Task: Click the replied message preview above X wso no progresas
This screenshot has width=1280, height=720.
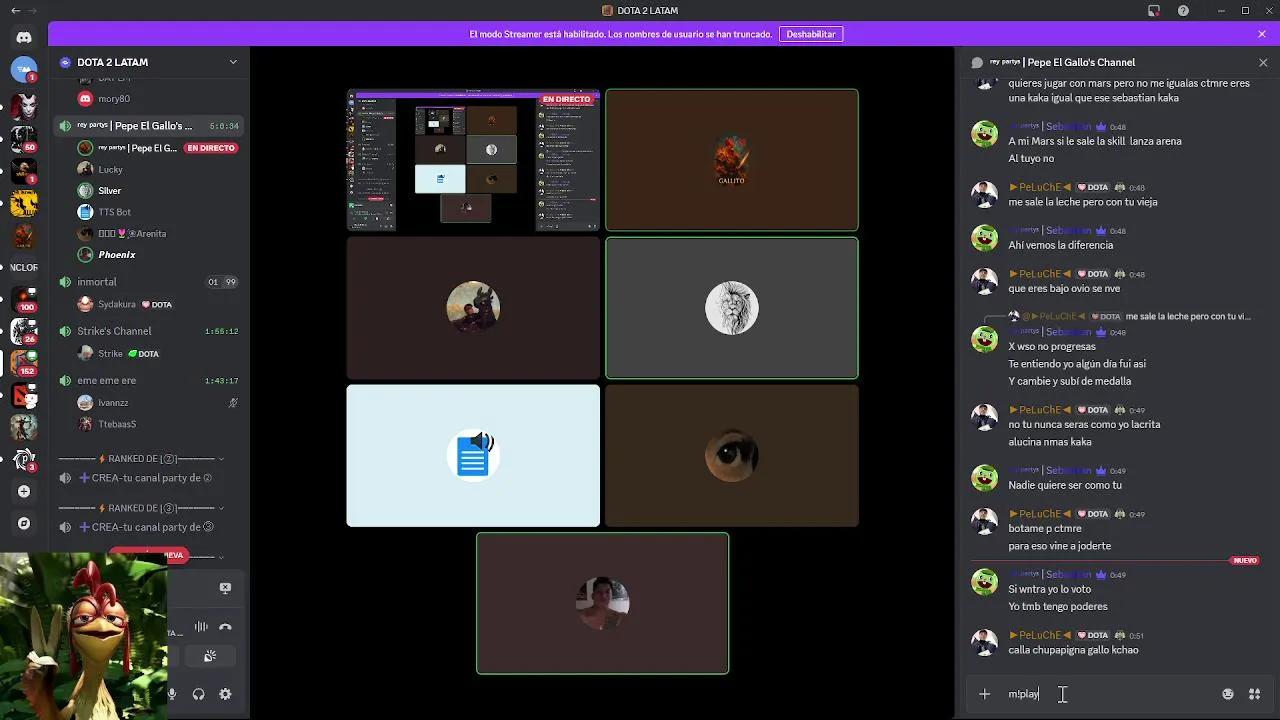Action: tap(1130, 316)
